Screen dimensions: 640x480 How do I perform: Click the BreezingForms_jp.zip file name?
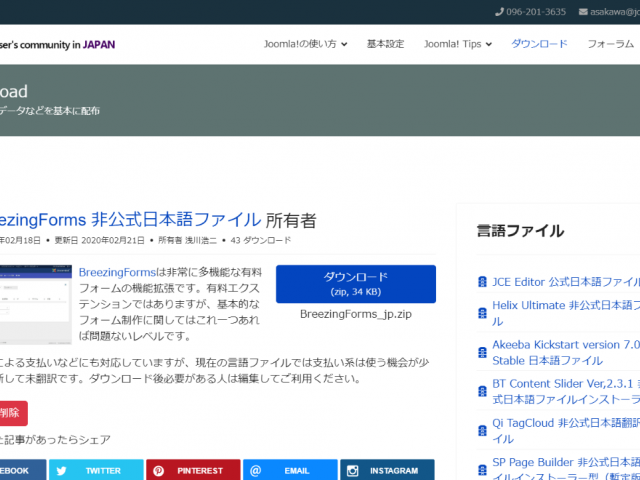coord(356,314)
